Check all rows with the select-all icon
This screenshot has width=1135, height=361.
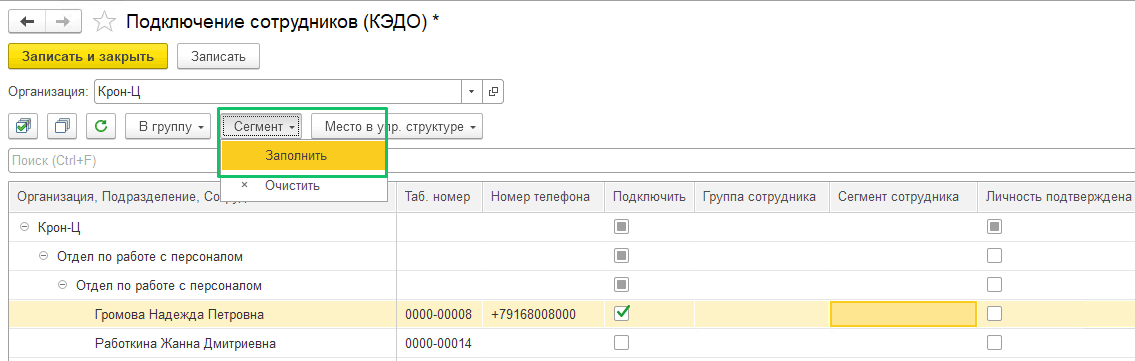coord(23,127)
